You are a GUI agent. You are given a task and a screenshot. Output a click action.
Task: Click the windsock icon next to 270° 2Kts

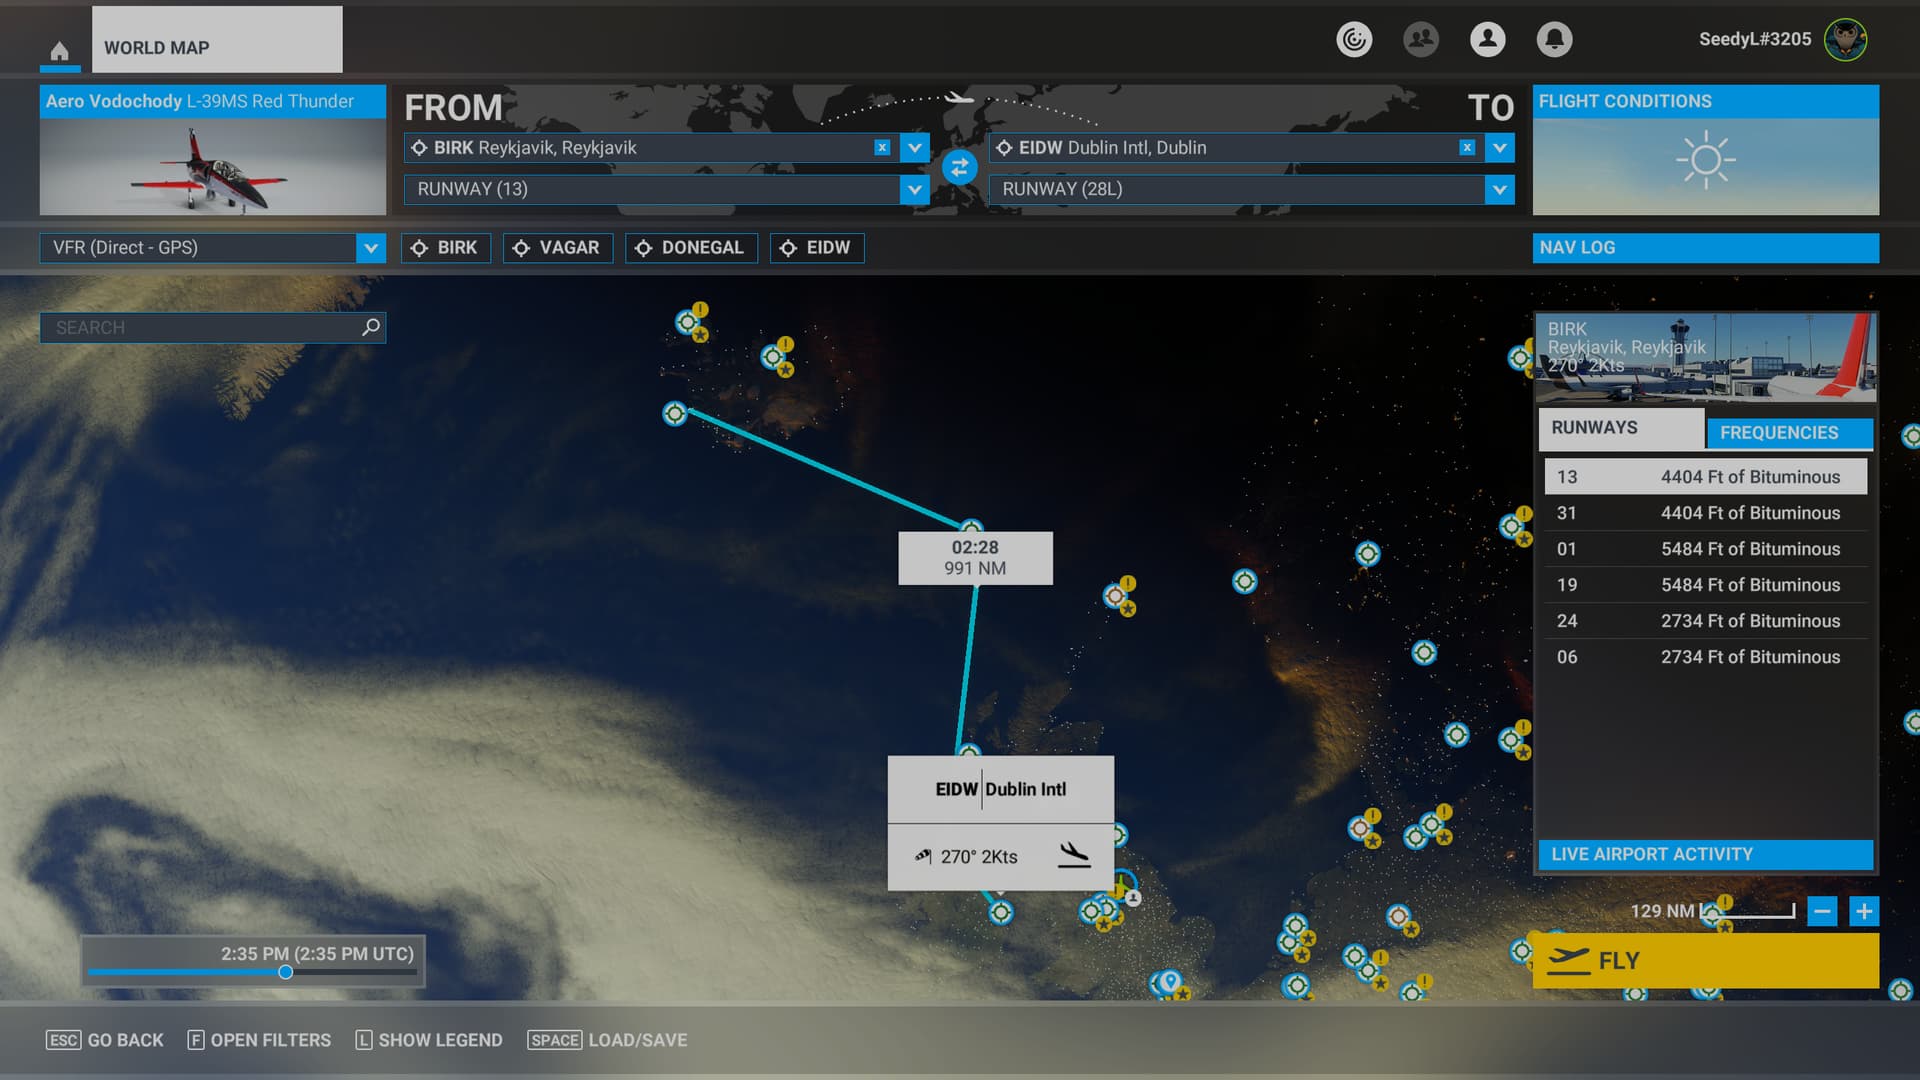(x=923, y=856)
